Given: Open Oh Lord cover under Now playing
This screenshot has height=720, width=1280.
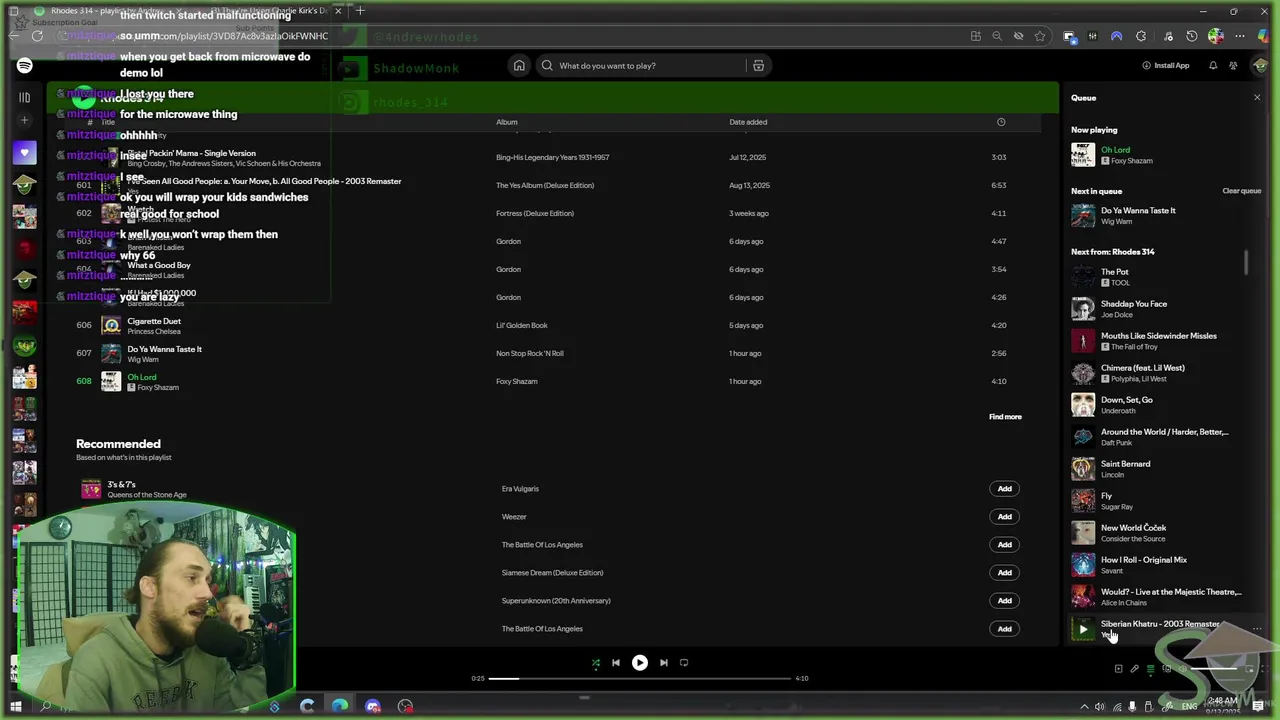Looking at the screenshot, I should click(1083, 155).
